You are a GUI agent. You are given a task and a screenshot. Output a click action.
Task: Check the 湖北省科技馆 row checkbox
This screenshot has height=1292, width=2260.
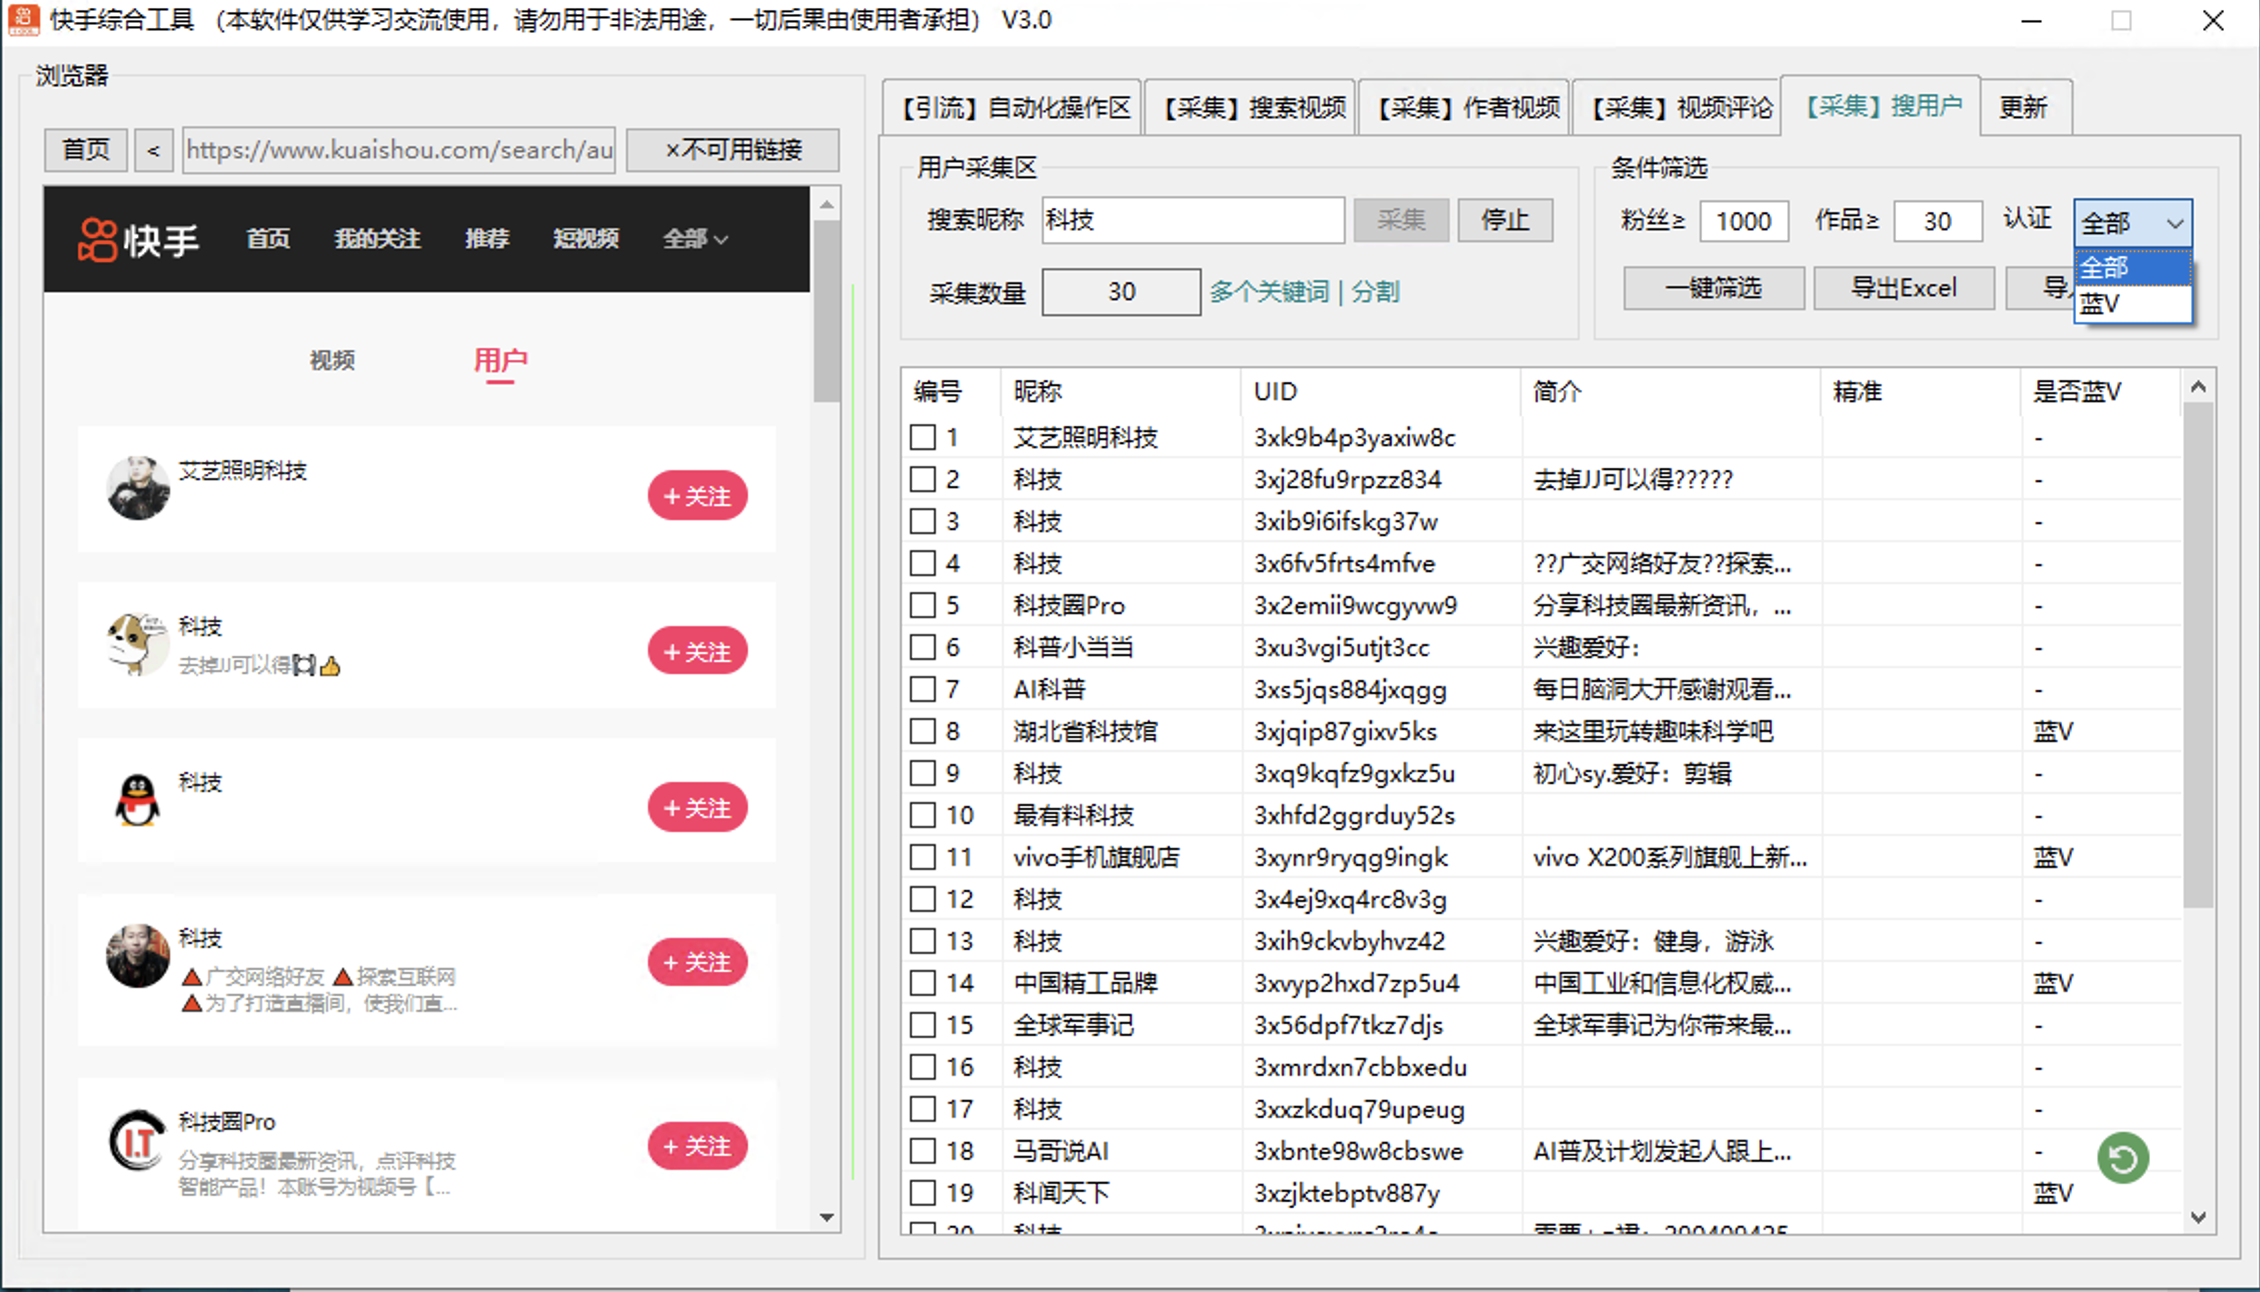pos(922,731)
